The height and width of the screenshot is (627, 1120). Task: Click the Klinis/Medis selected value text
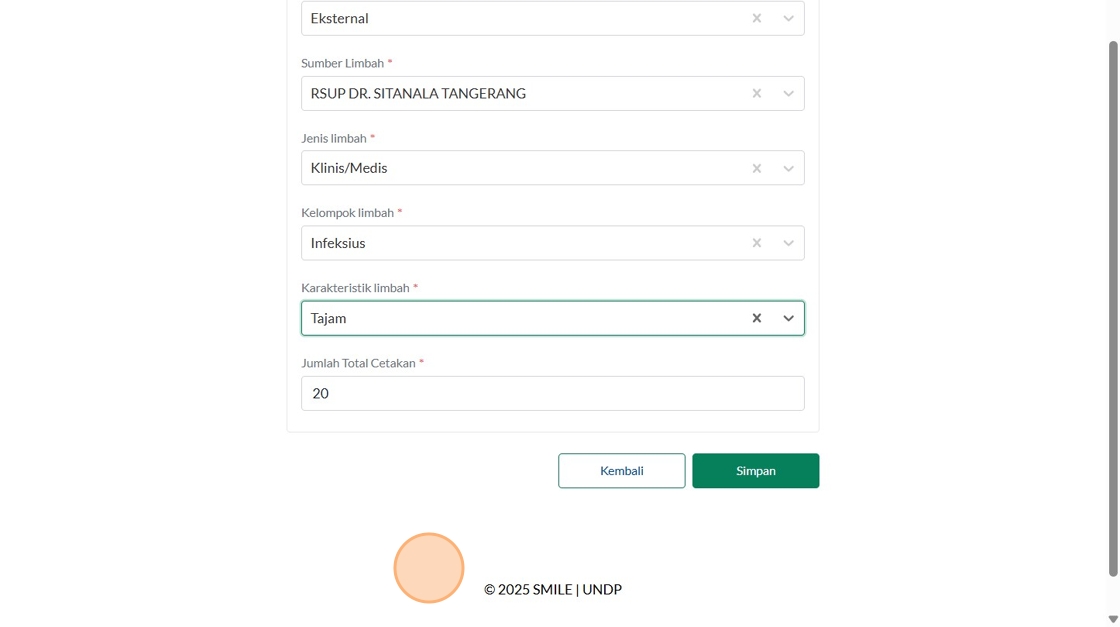click(x=349, y=168)
